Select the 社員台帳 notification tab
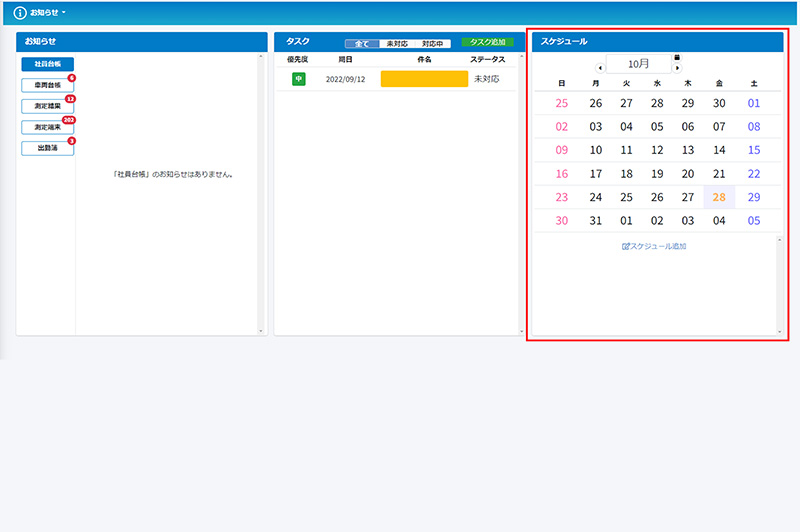The image size is (800, 532). coord(47,64)
